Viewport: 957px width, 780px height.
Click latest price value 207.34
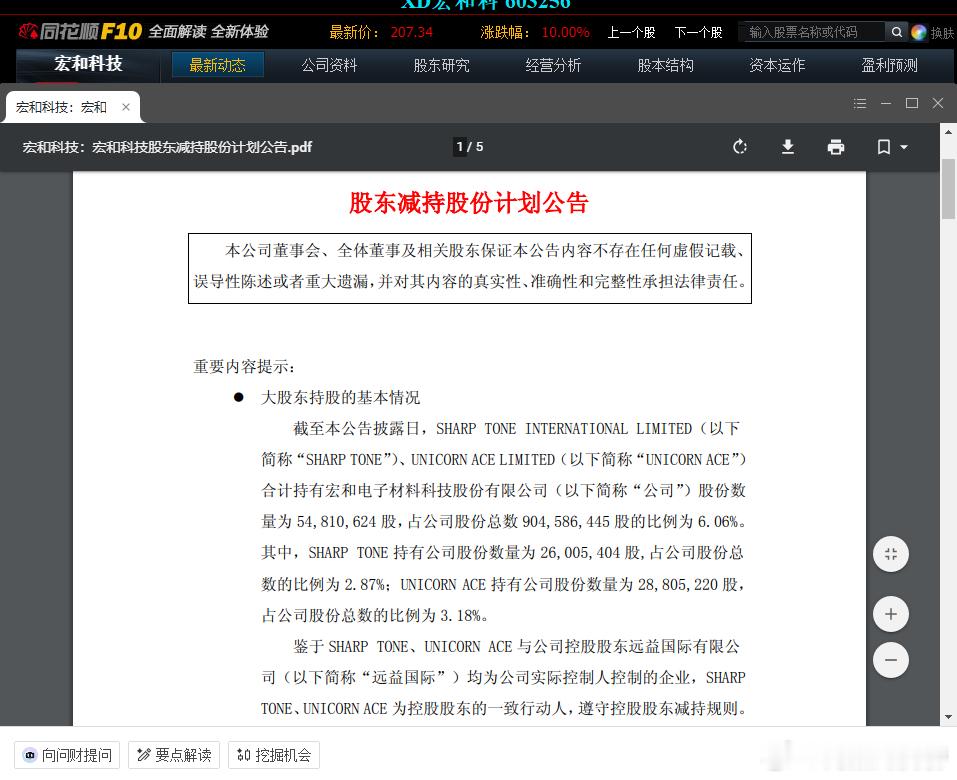click(411, 32)
